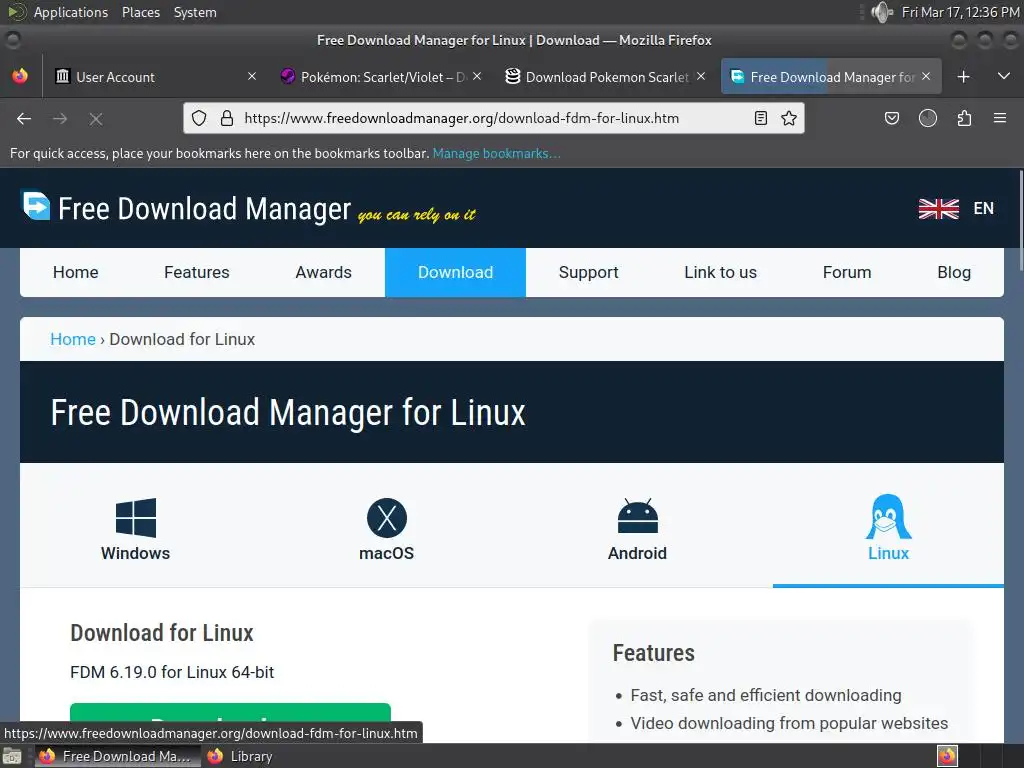This screenshot has width=1024, height=768.
Task: Click Firefox icon in bottom-right tray
Action: (x=947, y=756)
